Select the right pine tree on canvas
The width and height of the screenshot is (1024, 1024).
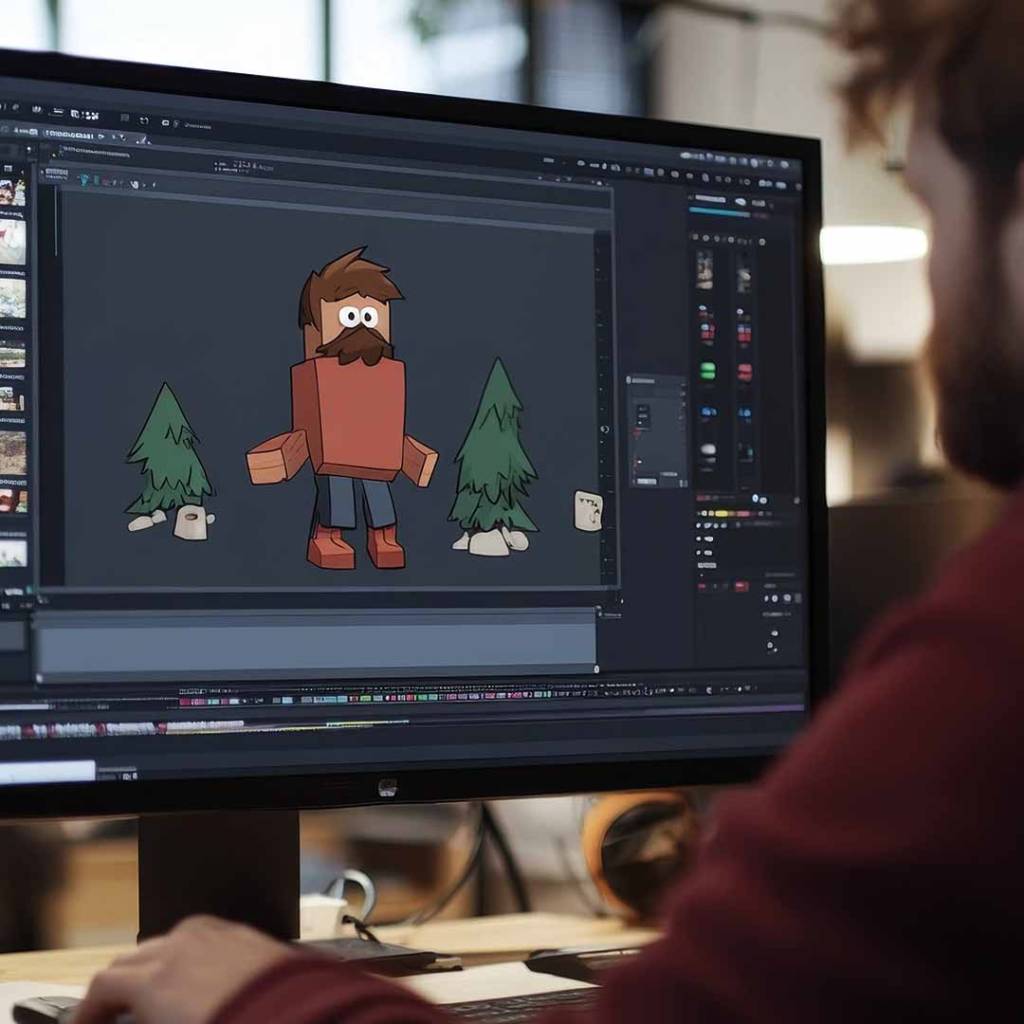pyautogui.click(x=494, y=444)
